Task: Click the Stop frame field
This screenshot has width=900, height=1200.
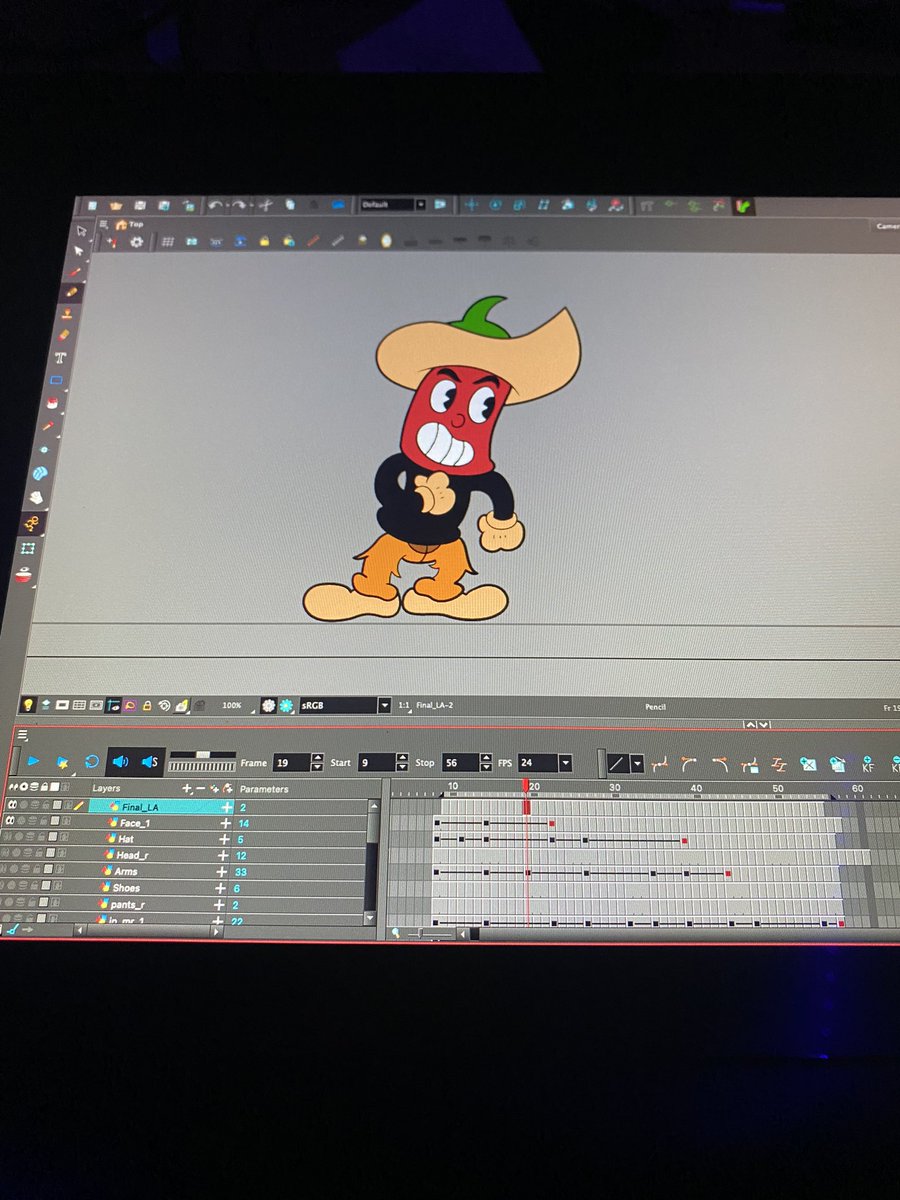Action: click(x=460, y=763)
